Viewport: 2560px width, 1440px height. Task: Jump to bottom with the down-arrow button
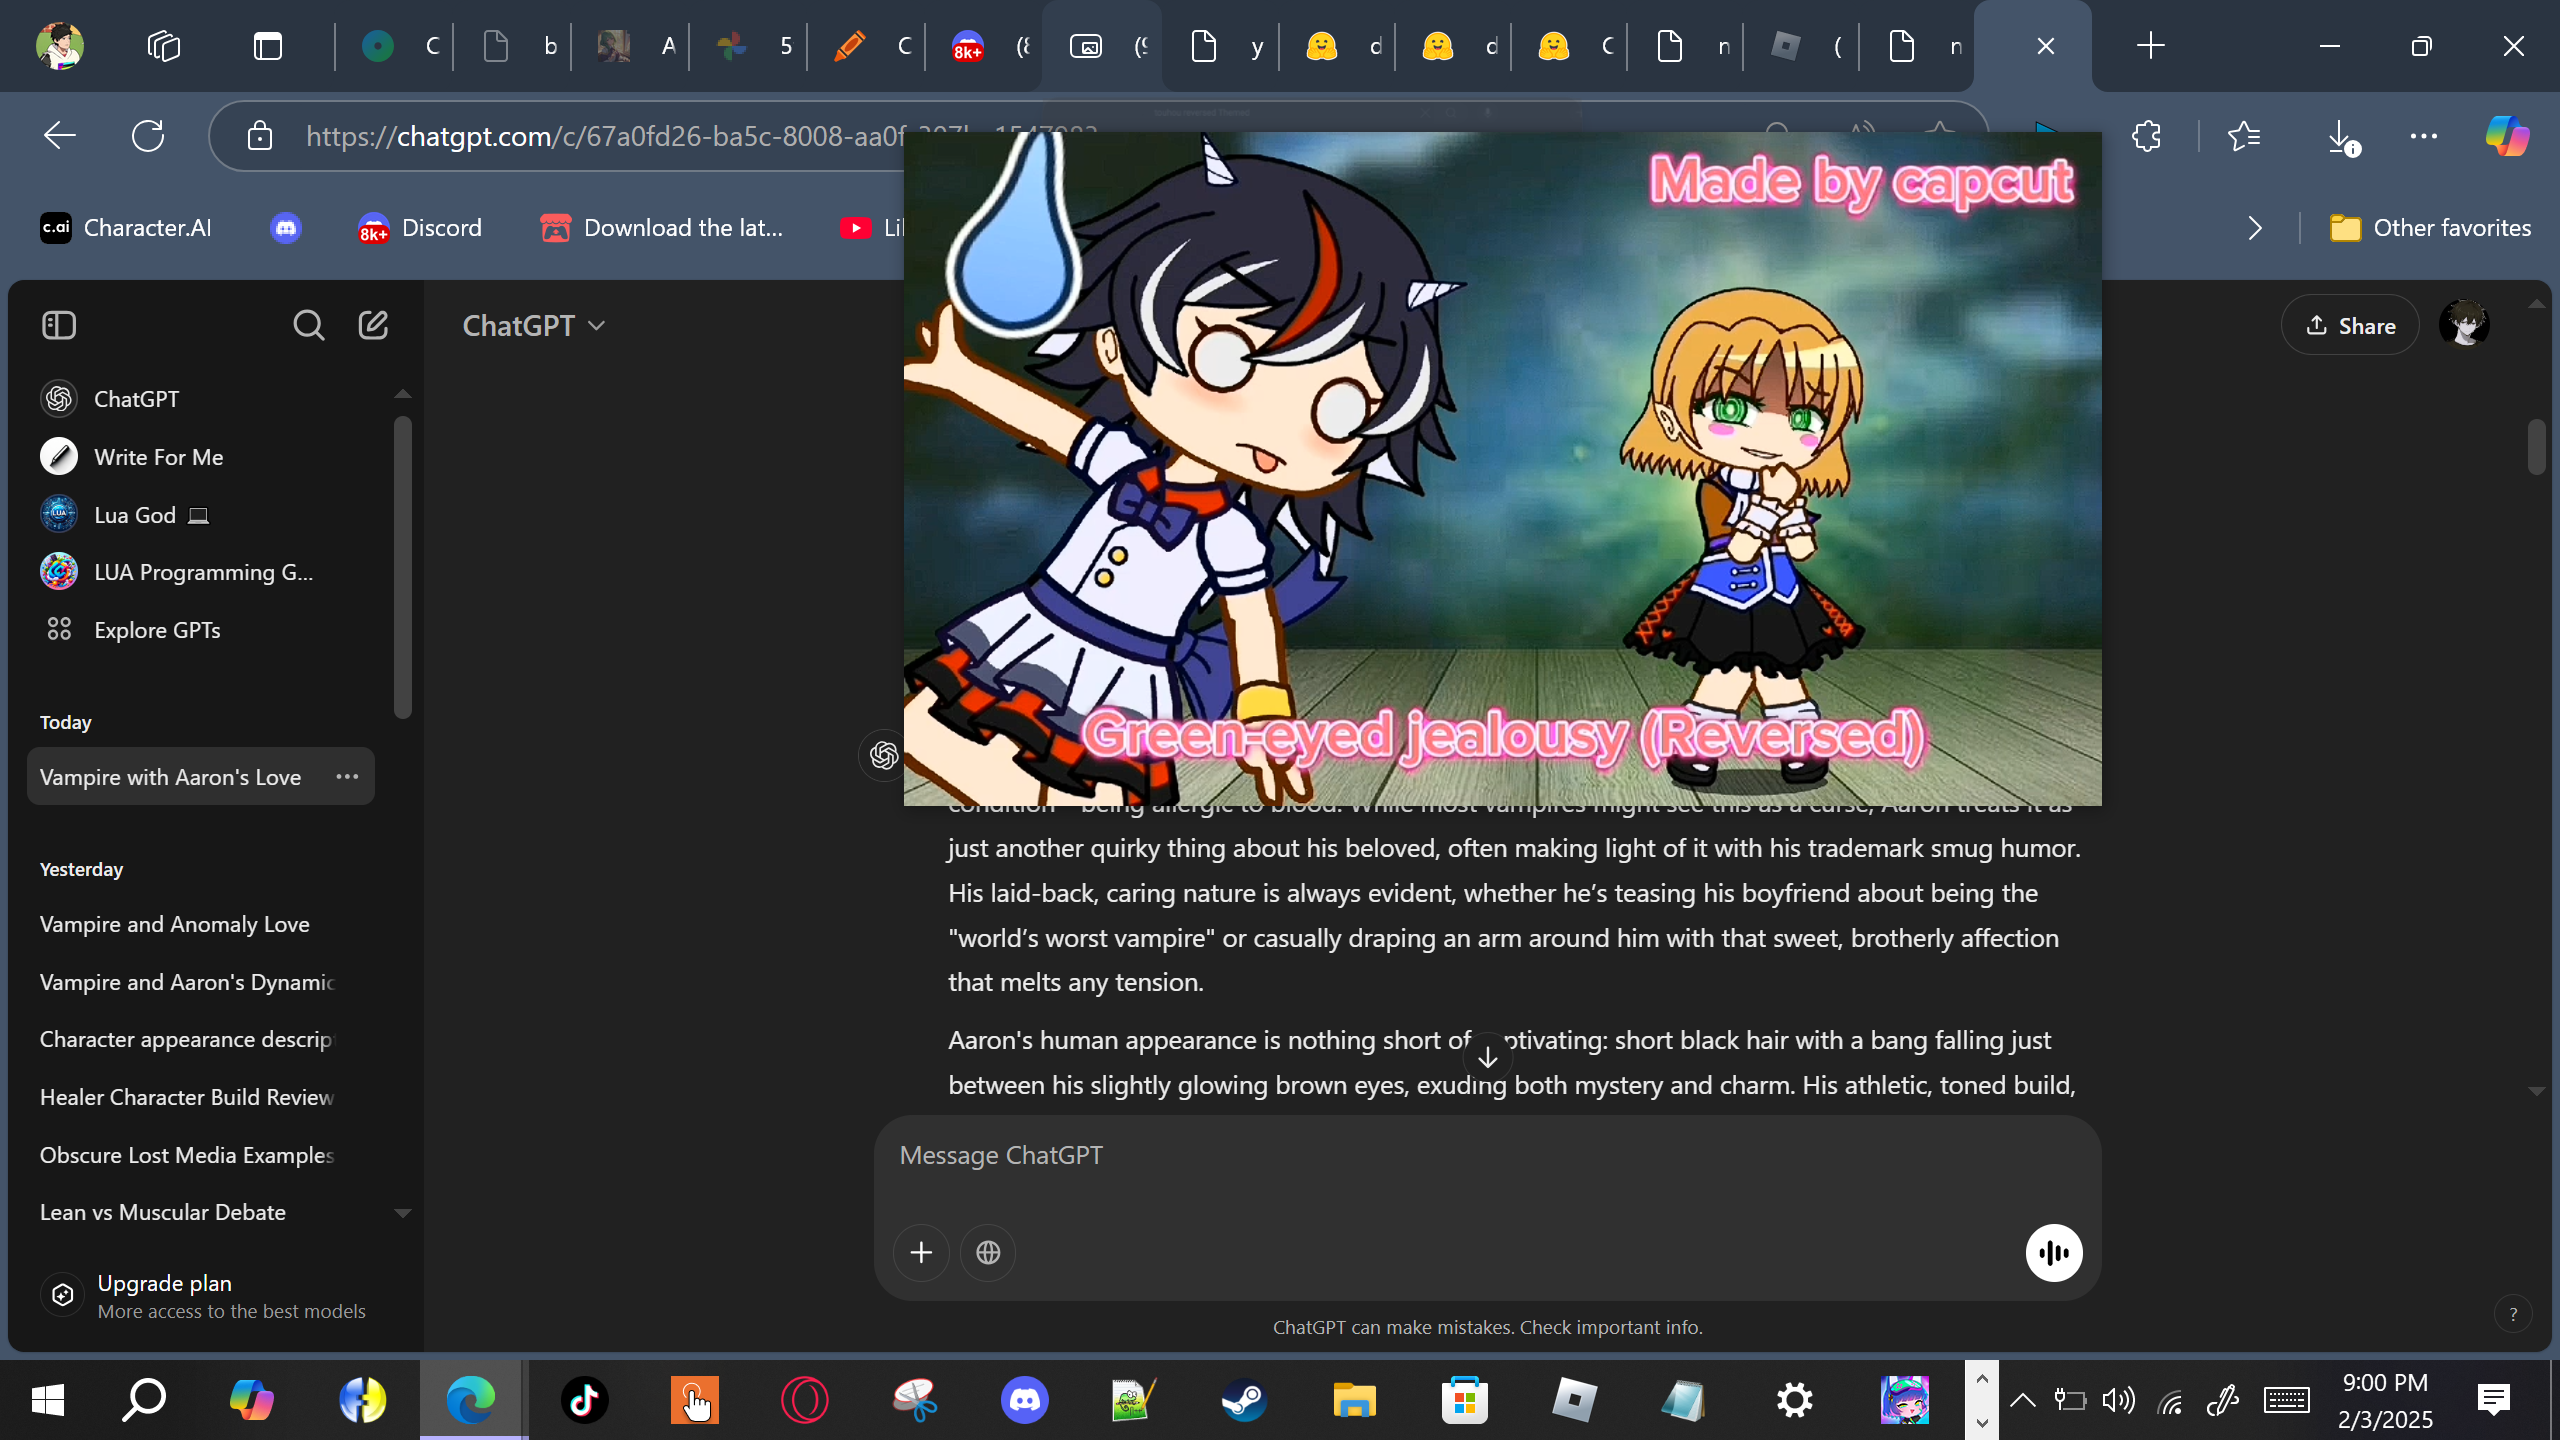coord(1487,1057)
